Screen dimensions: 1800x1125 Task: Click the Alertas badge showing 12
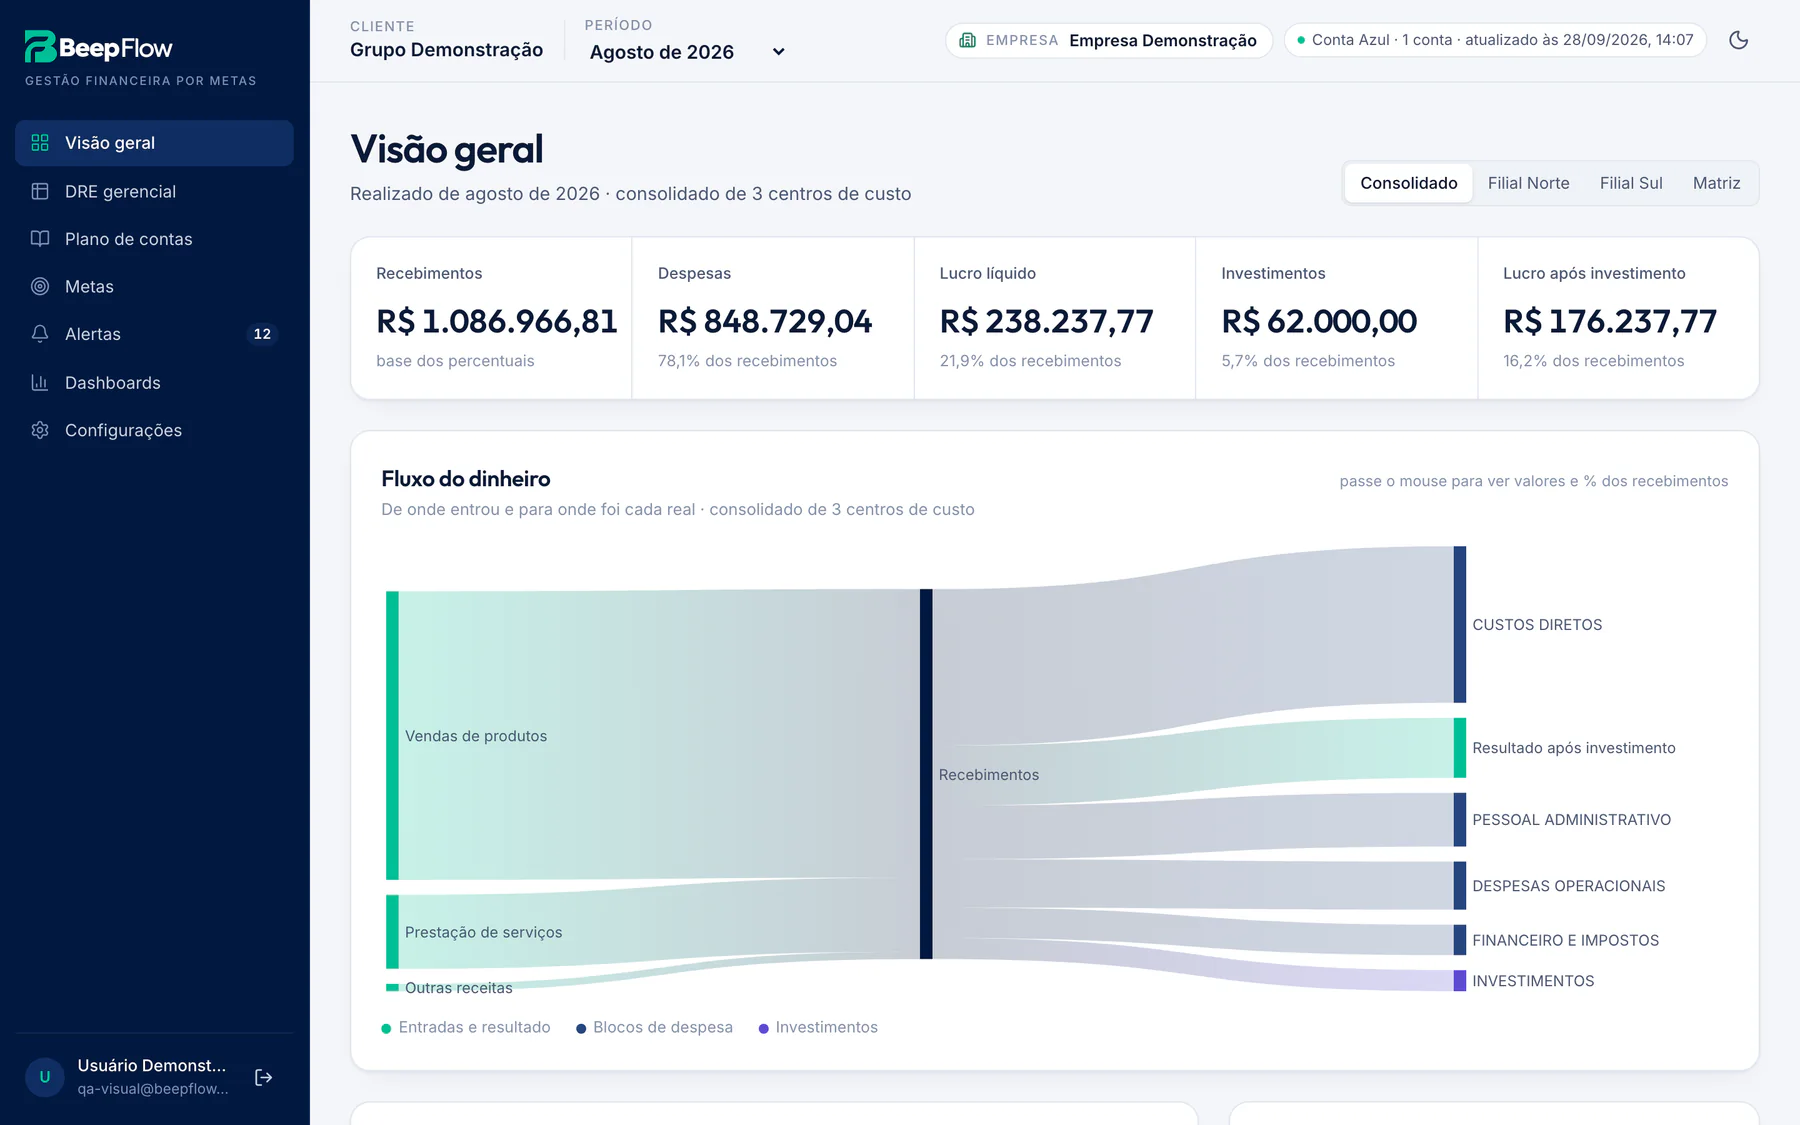pyautogui.click(x=262, y=334)
